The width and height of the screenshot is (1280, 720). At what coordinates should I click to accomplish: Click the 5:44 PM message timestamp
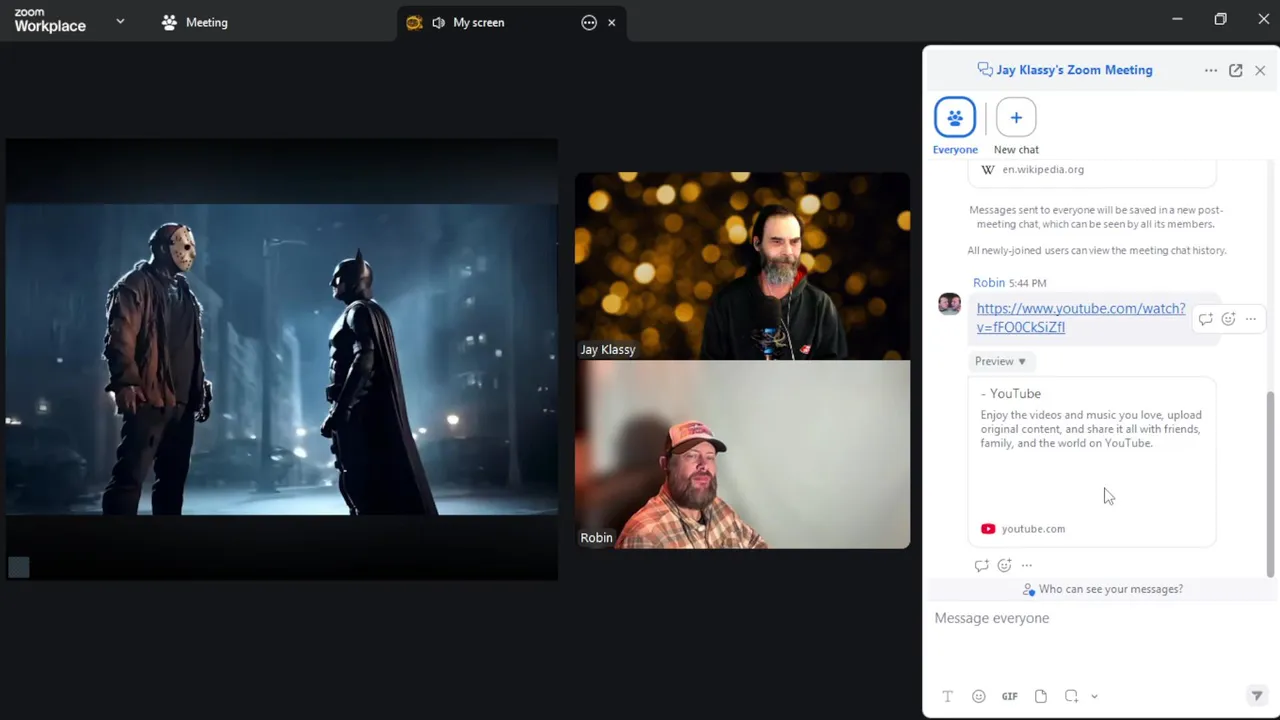[1027, 283]
